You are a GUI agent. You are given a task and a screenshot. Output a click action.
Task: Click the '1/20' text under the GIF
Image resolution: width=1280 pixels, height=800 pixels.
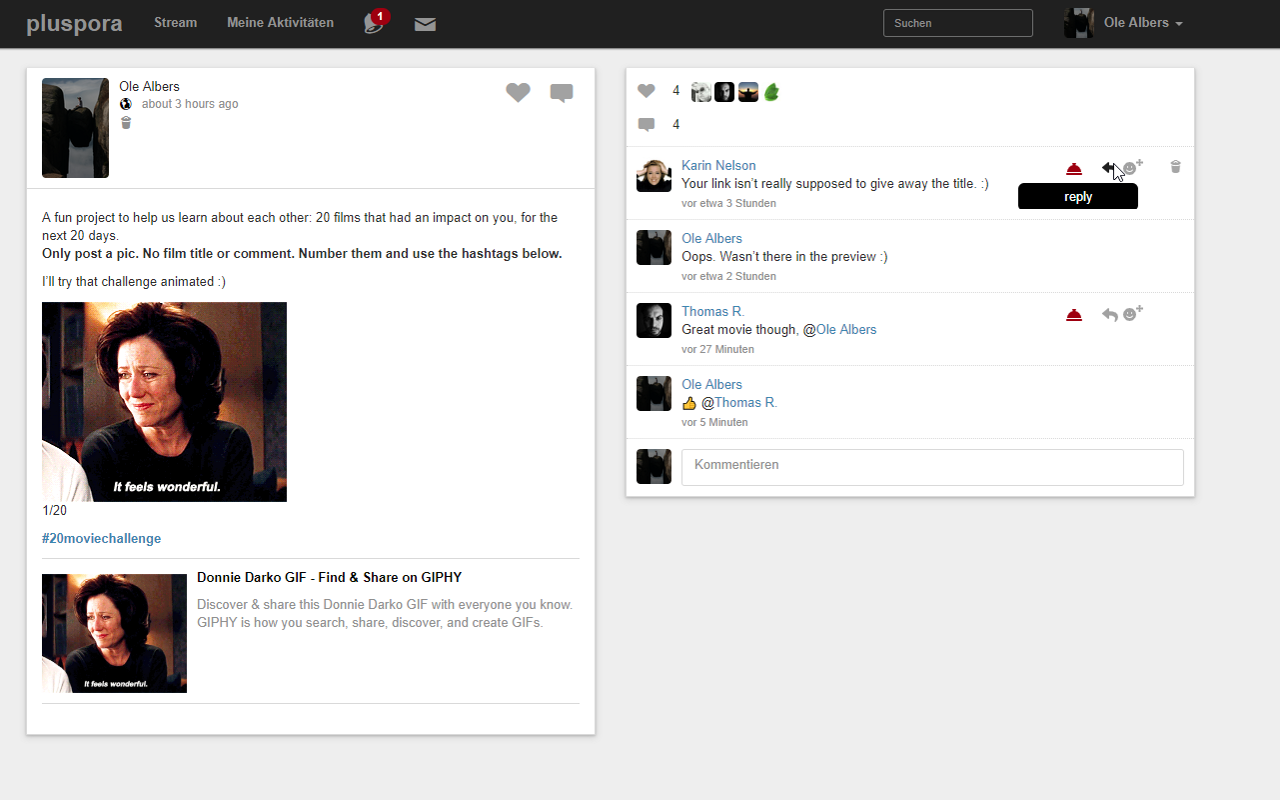coord(55,511)
